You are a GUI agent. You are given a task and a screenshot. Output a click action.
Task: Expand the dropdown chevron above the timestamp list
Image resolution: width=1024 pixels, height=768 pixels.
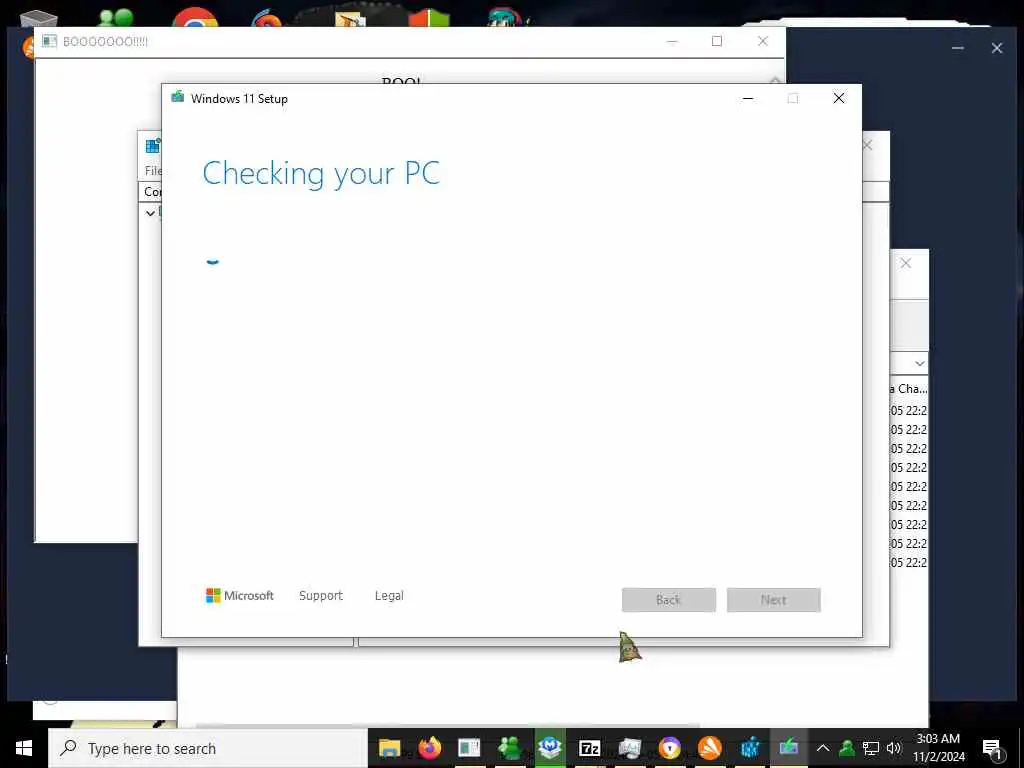920,363
